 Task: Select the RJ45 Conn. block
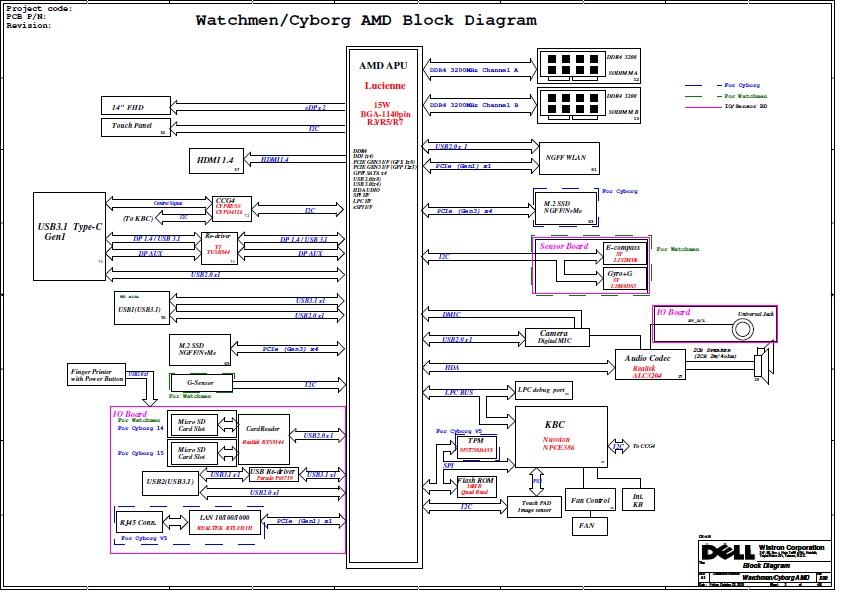pyautogui.click(x=139, y=522)
